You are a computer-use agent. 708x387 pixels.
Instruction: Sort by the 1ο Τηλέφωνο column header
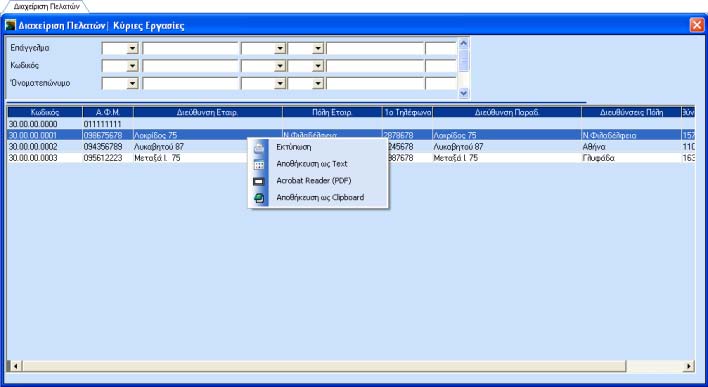(x=407, y=112)
